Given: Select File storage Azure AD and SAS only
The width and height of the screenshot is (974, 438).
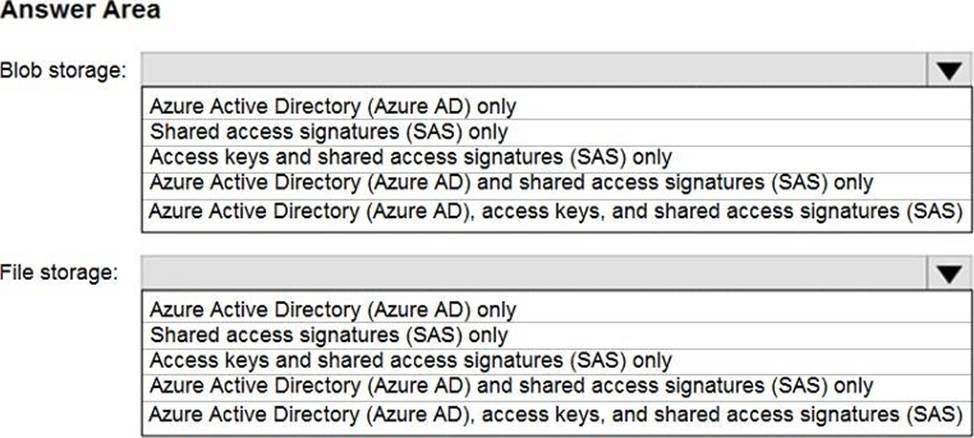Looking at the screenshot, I should tap(511, 386).
